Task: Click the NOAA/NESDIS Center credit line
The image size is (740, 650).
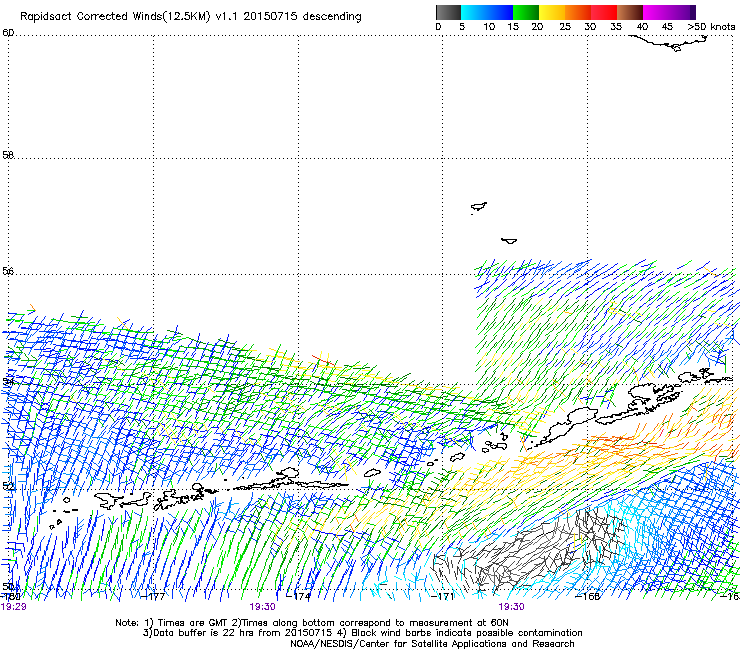Action: click(432, 644)
